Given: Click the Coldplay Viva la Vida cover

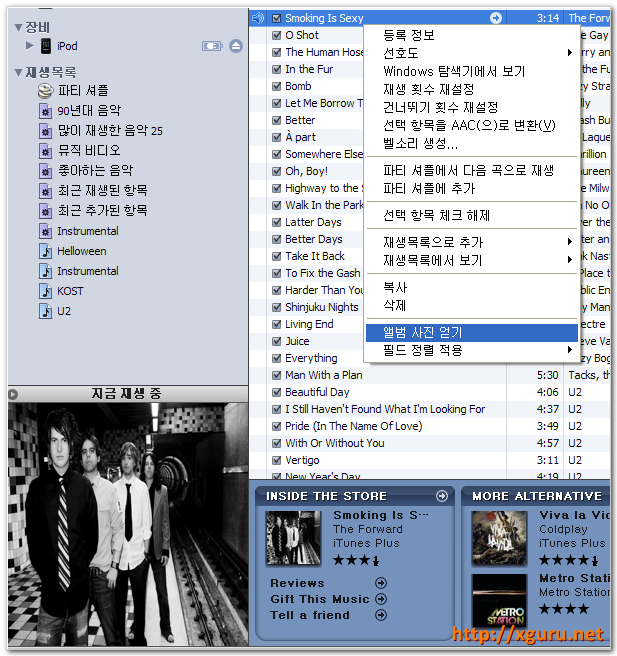Looking at the screenshot, I should point(499,538).
